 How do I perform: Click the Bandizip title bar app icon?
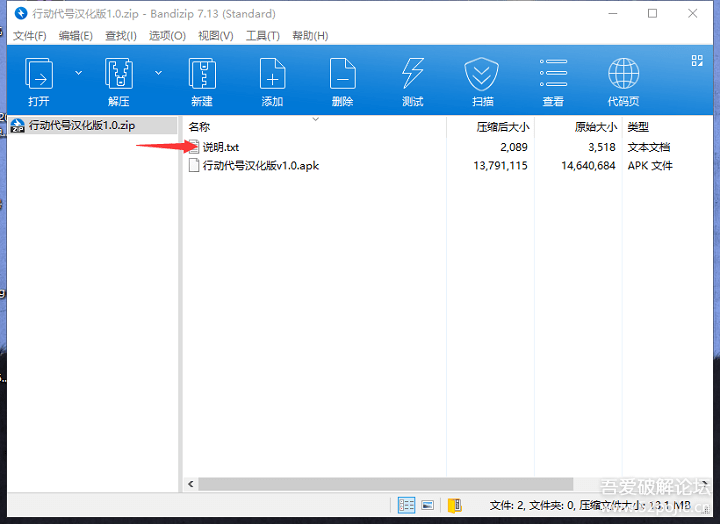[x=21, y=13]
